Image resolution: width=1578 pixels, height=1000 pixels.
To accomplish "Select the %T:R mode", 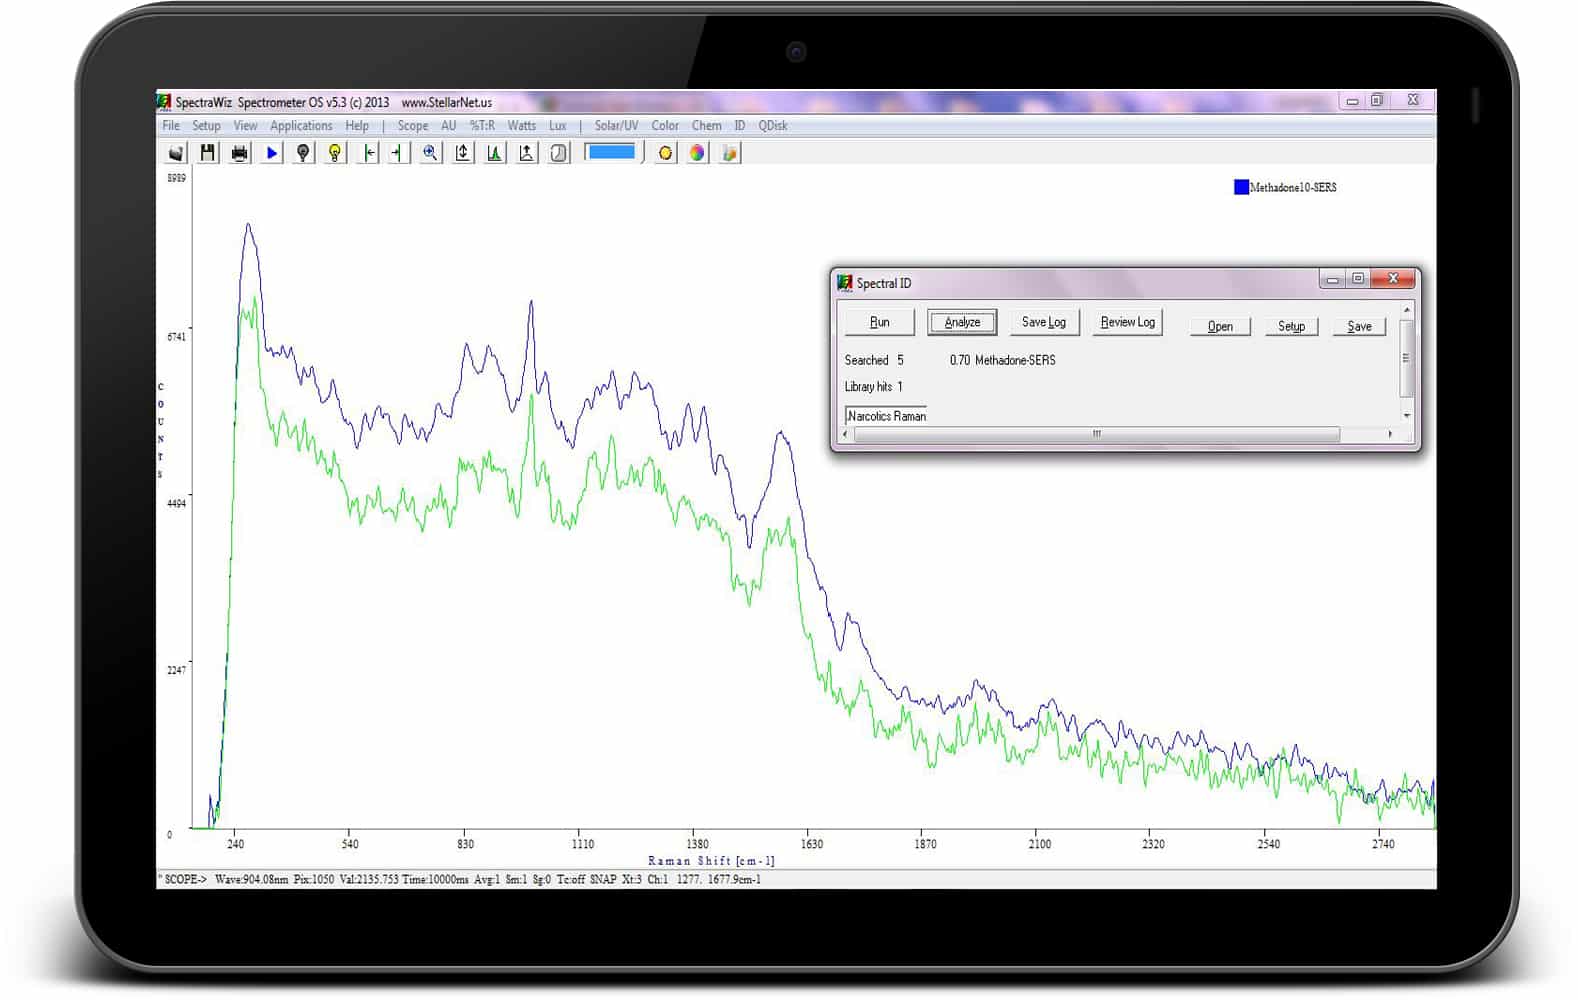I will [x=482, y=126].
